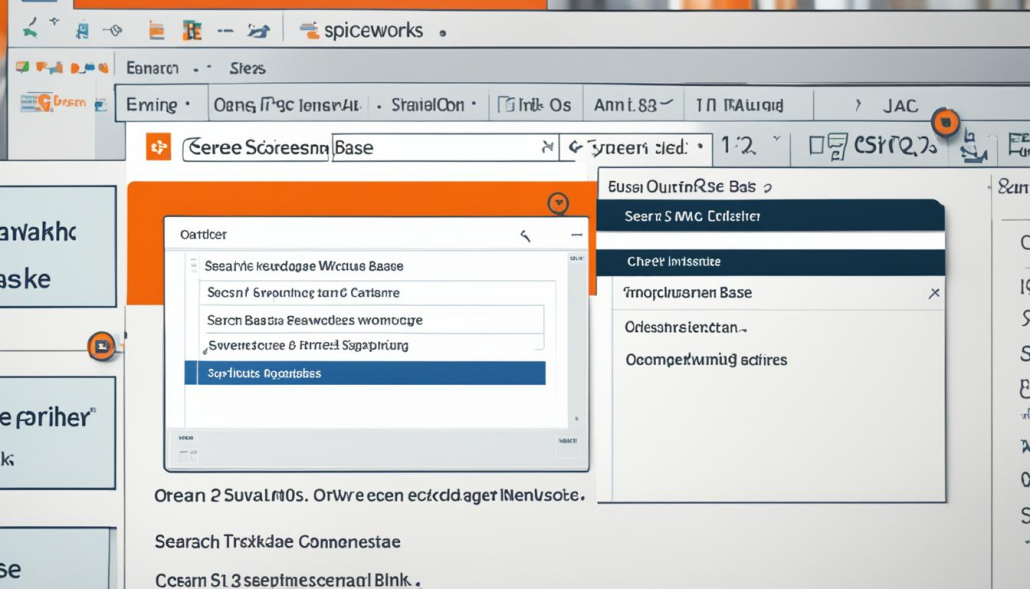1030x589 pixels.
Task: Click the small label at bottom-right of the Oatticer dialog
Action: tap(568, 441)
